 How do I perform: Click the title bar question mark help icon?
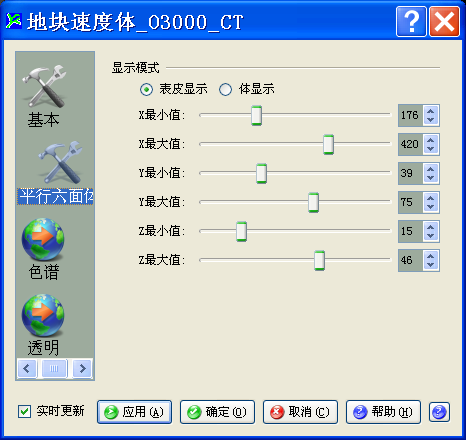(411, 21)
